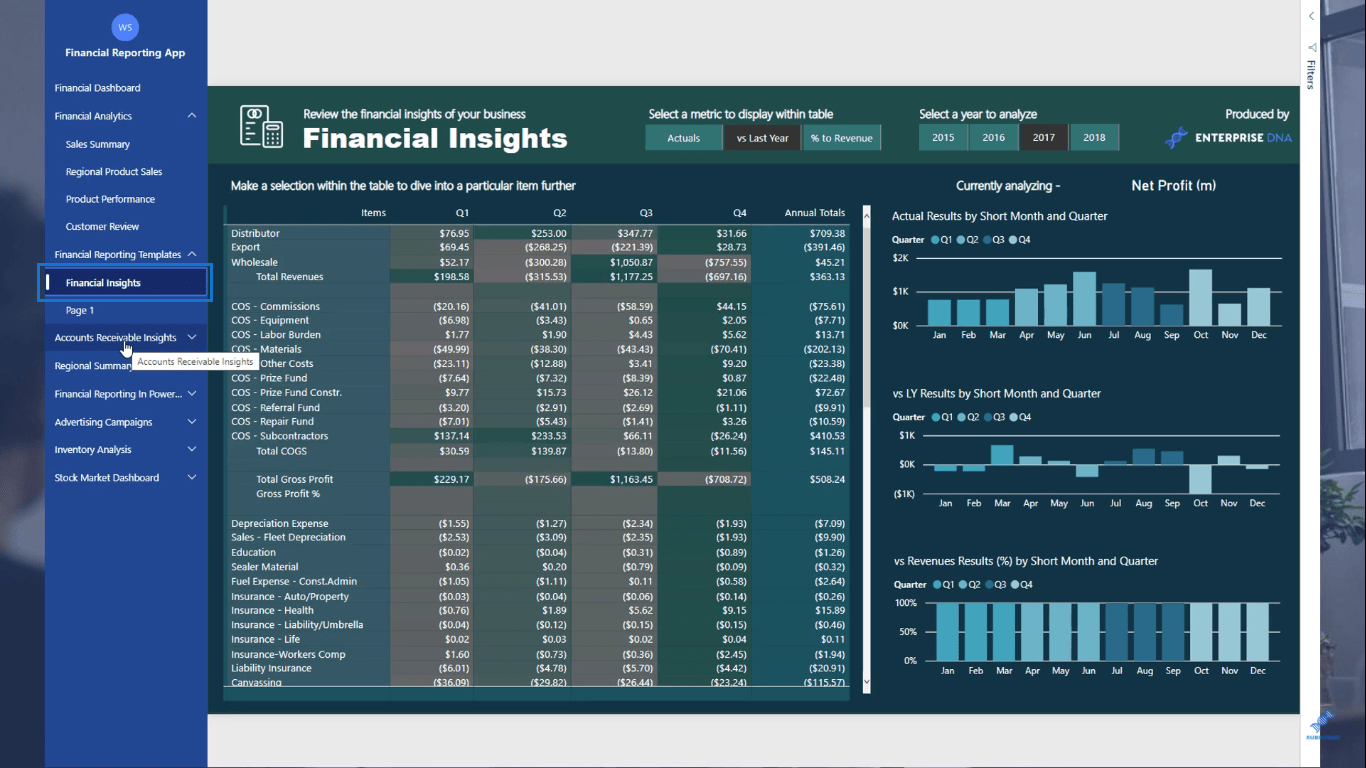Image resolution: width=1366 pixels, height=768 pixels.
Task: Expand the Inventory Analysis section
Action: pyautogui.click(x=192, y=450)
